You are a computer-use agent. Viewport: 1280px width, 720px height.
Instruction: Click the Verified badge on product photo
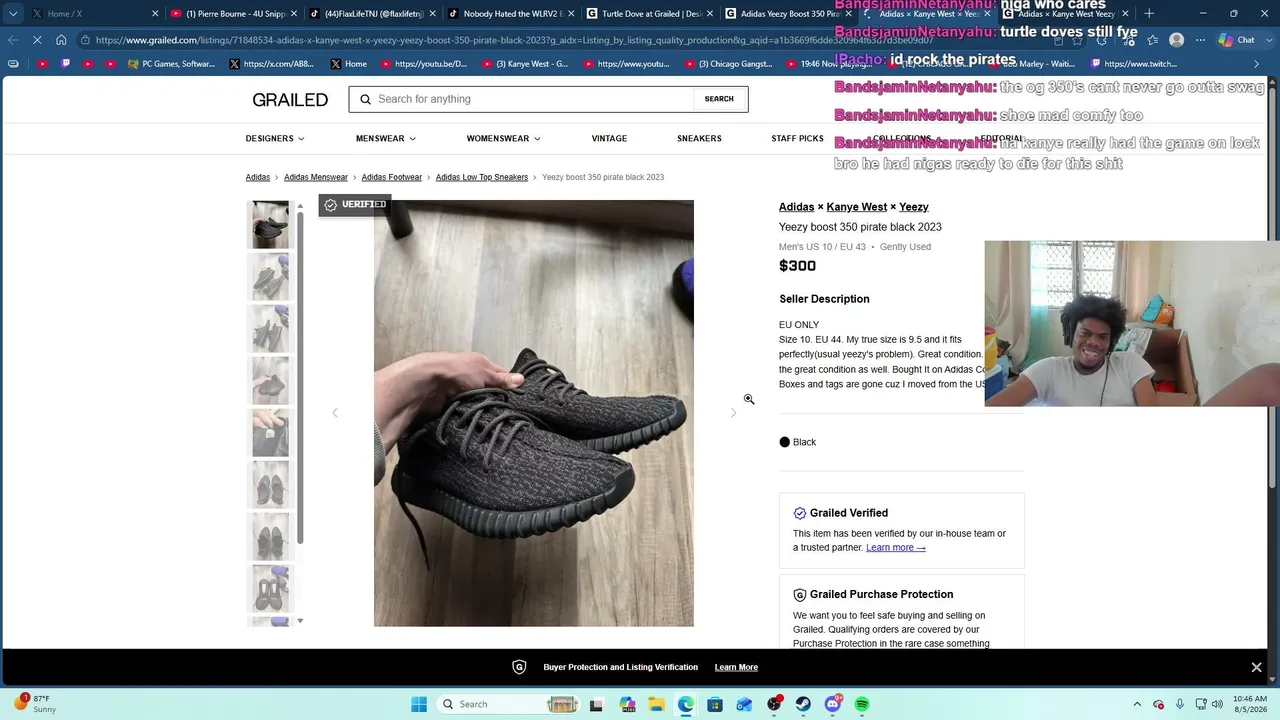(355, 205)
